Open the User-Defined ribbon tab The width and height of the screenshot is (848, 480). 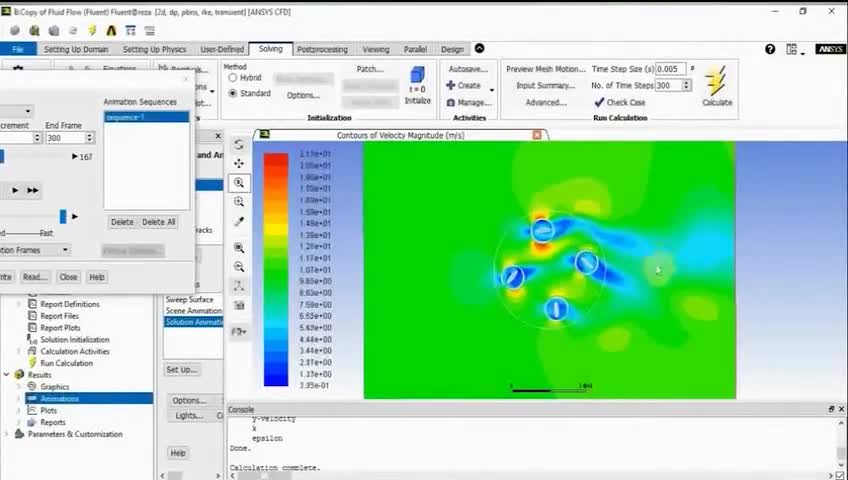222,49
